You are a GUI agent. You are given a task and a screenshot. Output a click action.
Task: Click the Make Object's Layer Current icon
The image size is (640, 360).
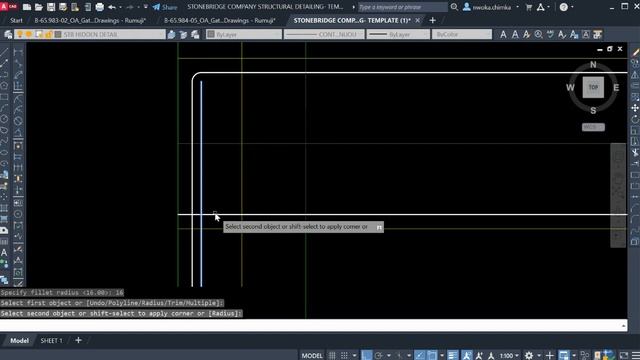(x=171, y=35)
